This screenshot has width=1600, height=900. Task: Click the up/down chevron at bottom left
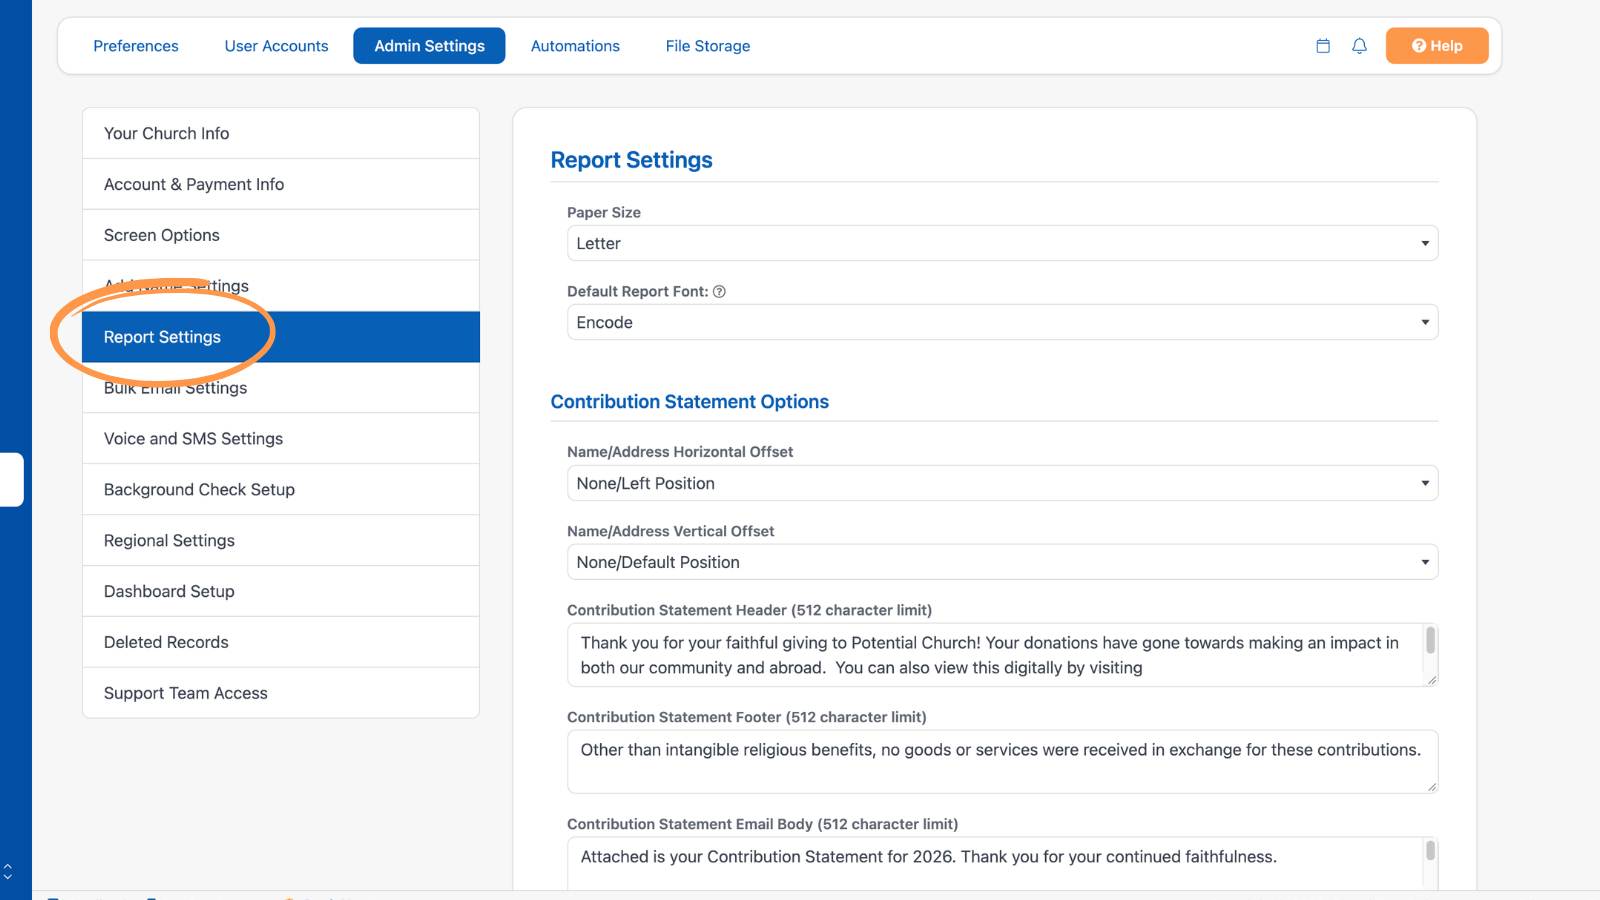[x=8, y=872]
